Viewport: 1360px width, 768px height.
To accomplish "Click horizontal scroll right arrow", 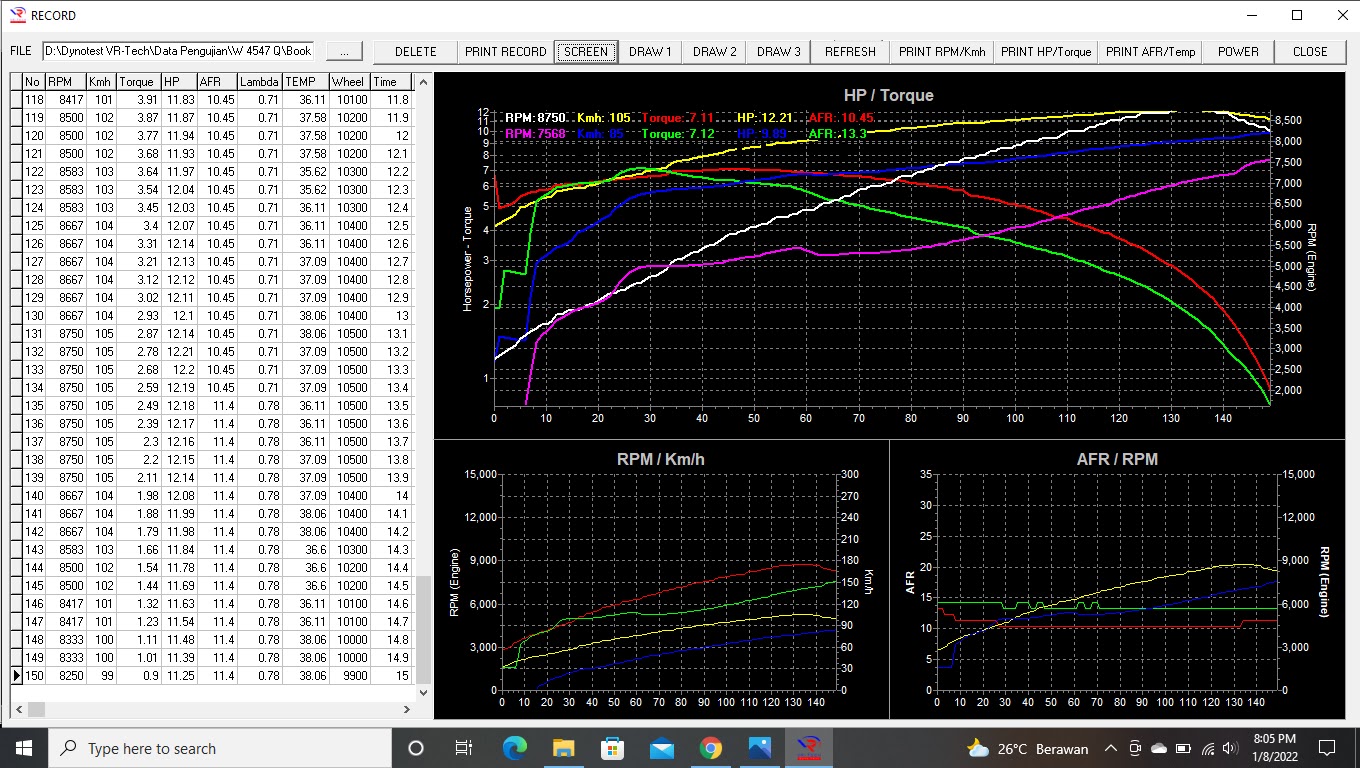I will point(407,709).
